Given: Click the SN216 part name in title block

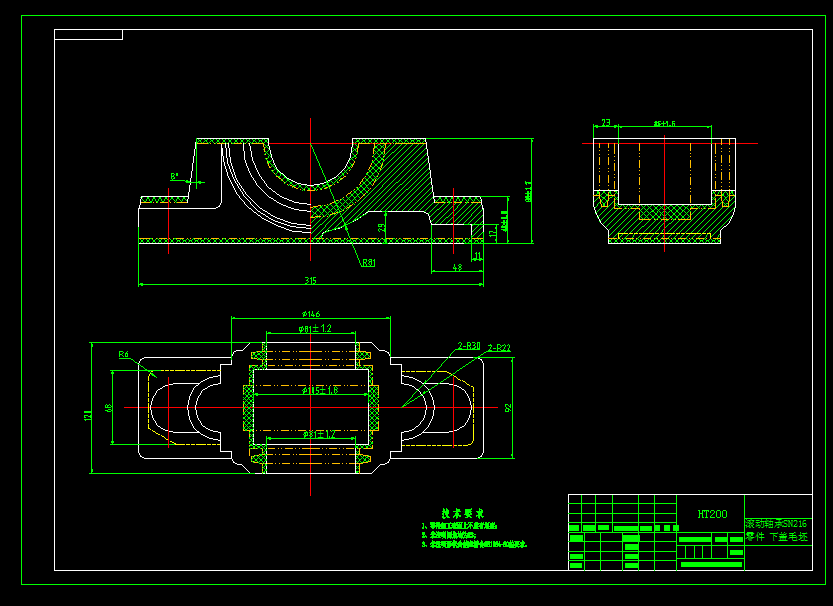Looking at the screenshot, I should pyautogui.click(x=776, y=523).
